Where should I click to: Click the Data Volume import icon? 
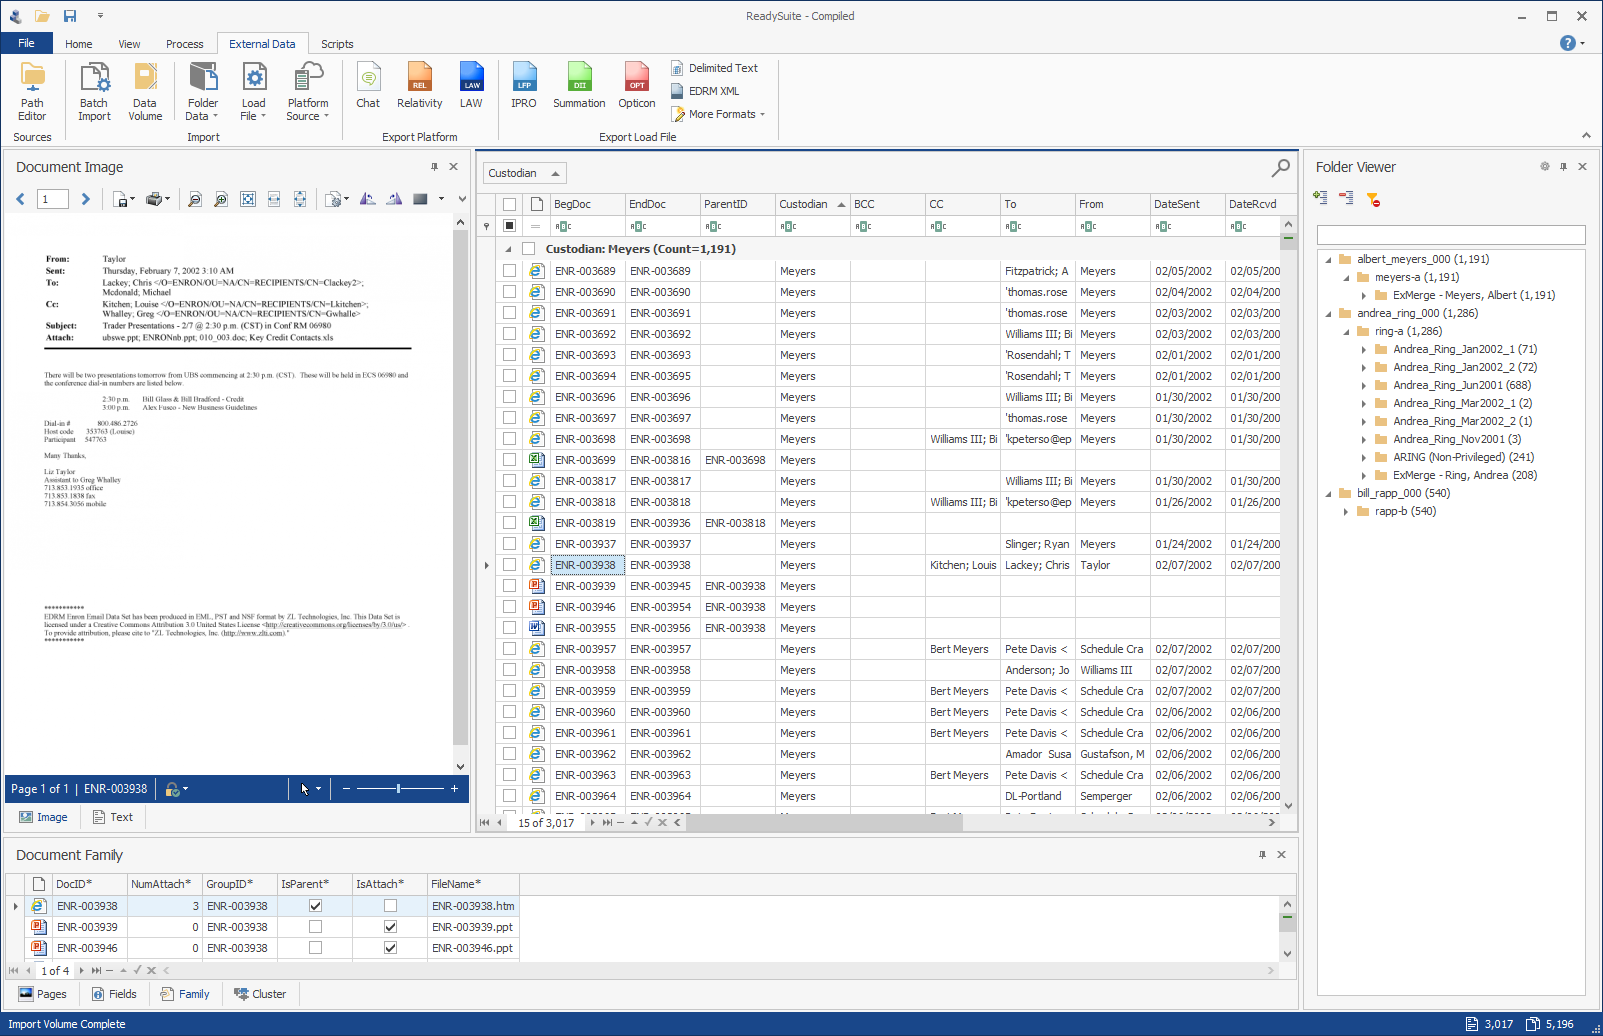point(145,91)
